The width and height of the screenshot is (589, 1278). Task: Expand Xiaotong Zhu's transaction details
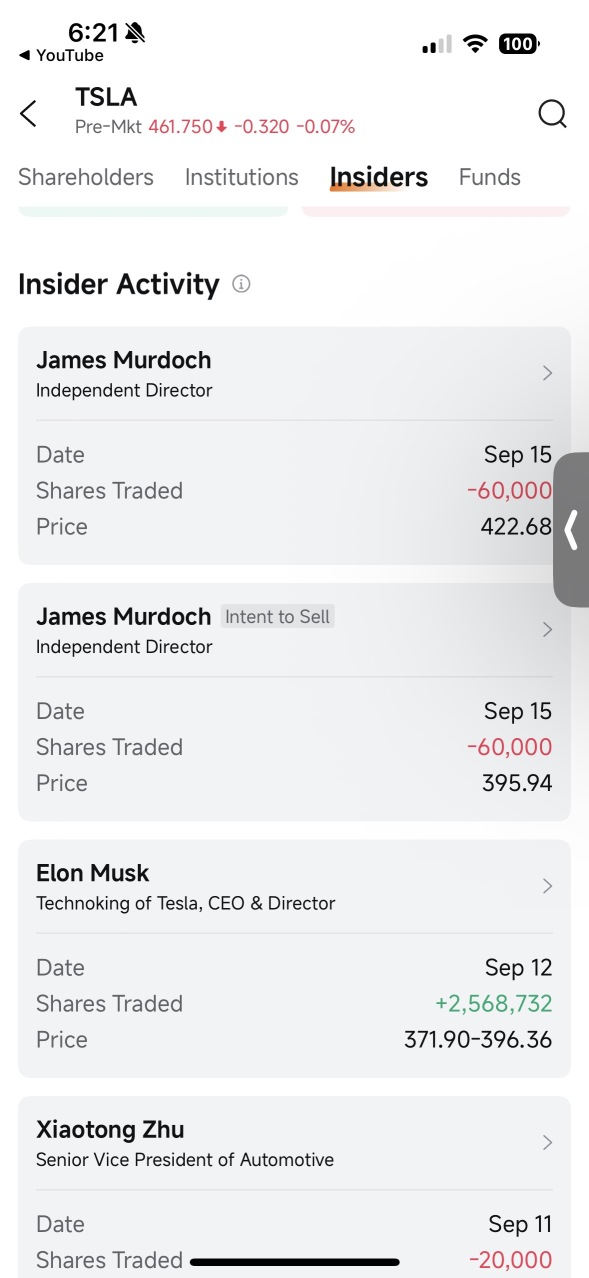click(x=547, y=1142)
